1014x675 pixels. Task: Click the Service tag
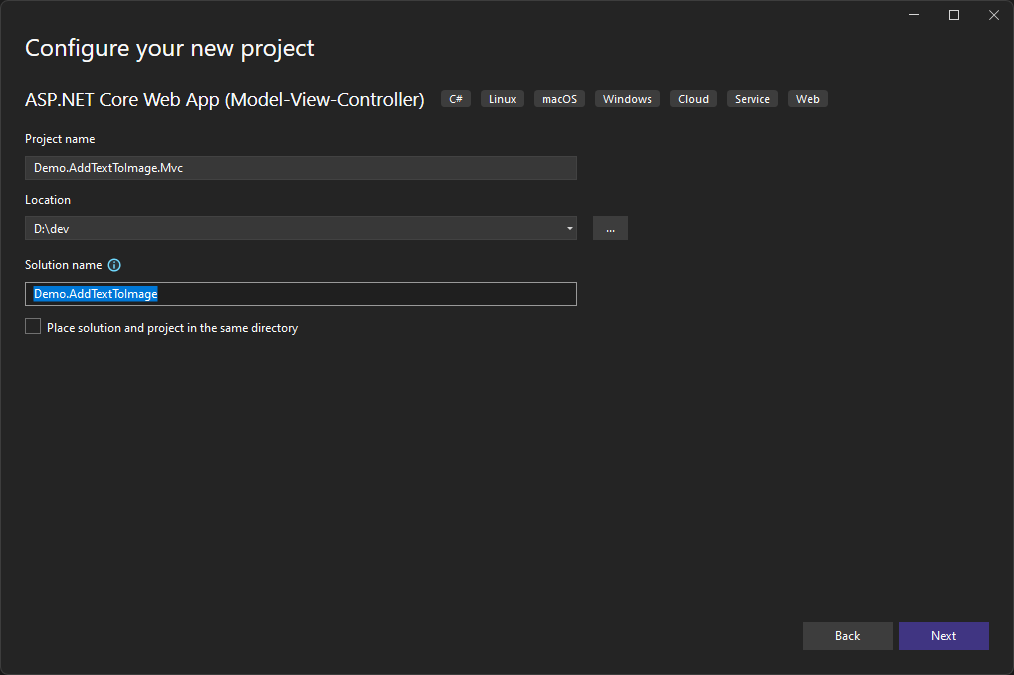pos(752,99)
